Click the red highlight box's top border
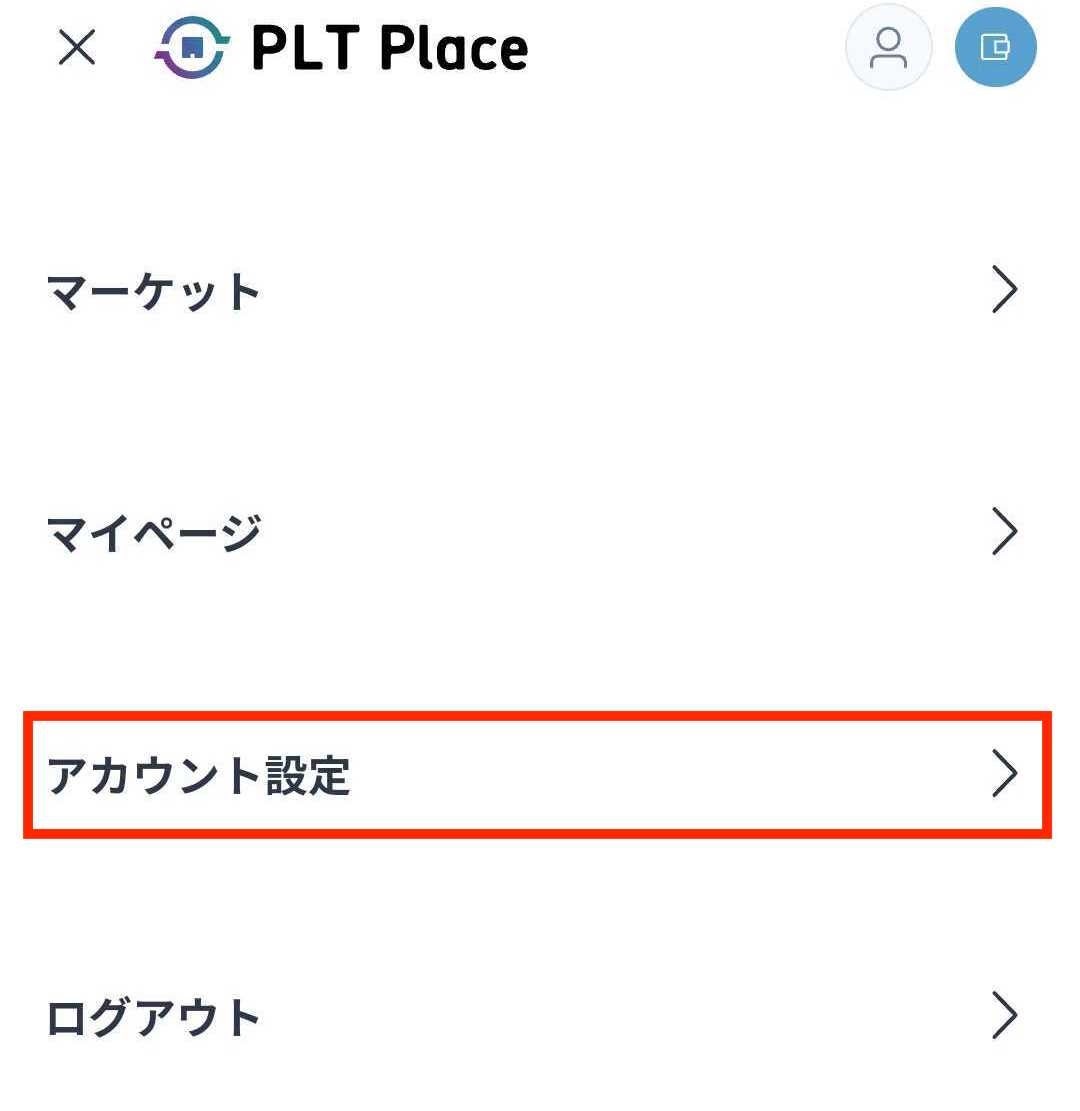 537,716
